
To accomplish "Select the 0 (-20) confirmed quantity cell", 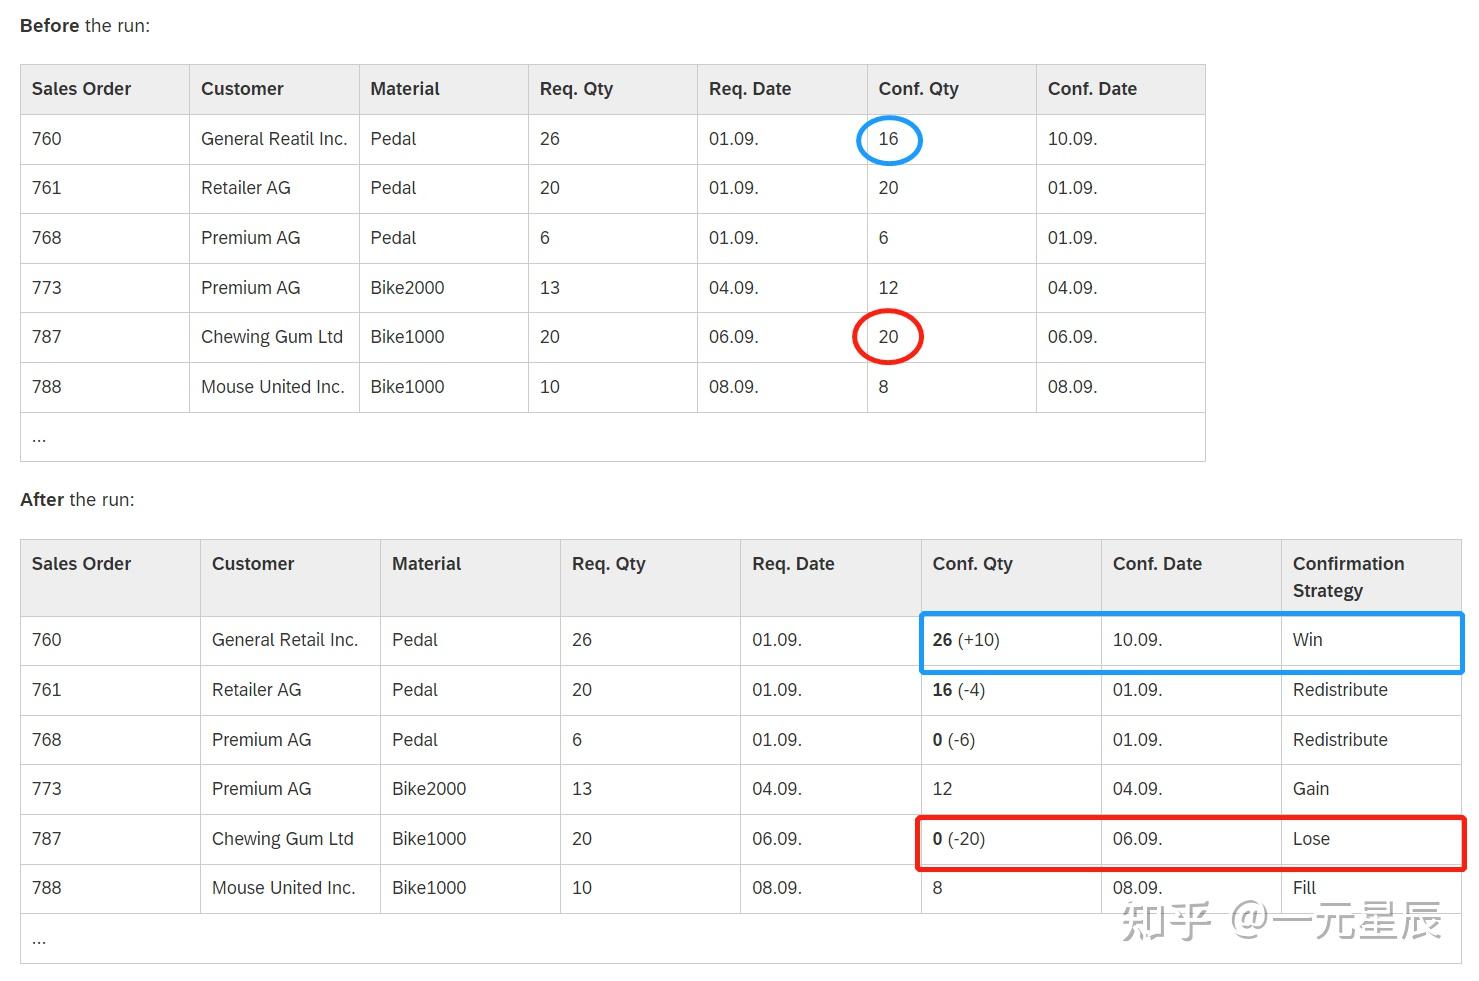I will [x=959, y=839].
